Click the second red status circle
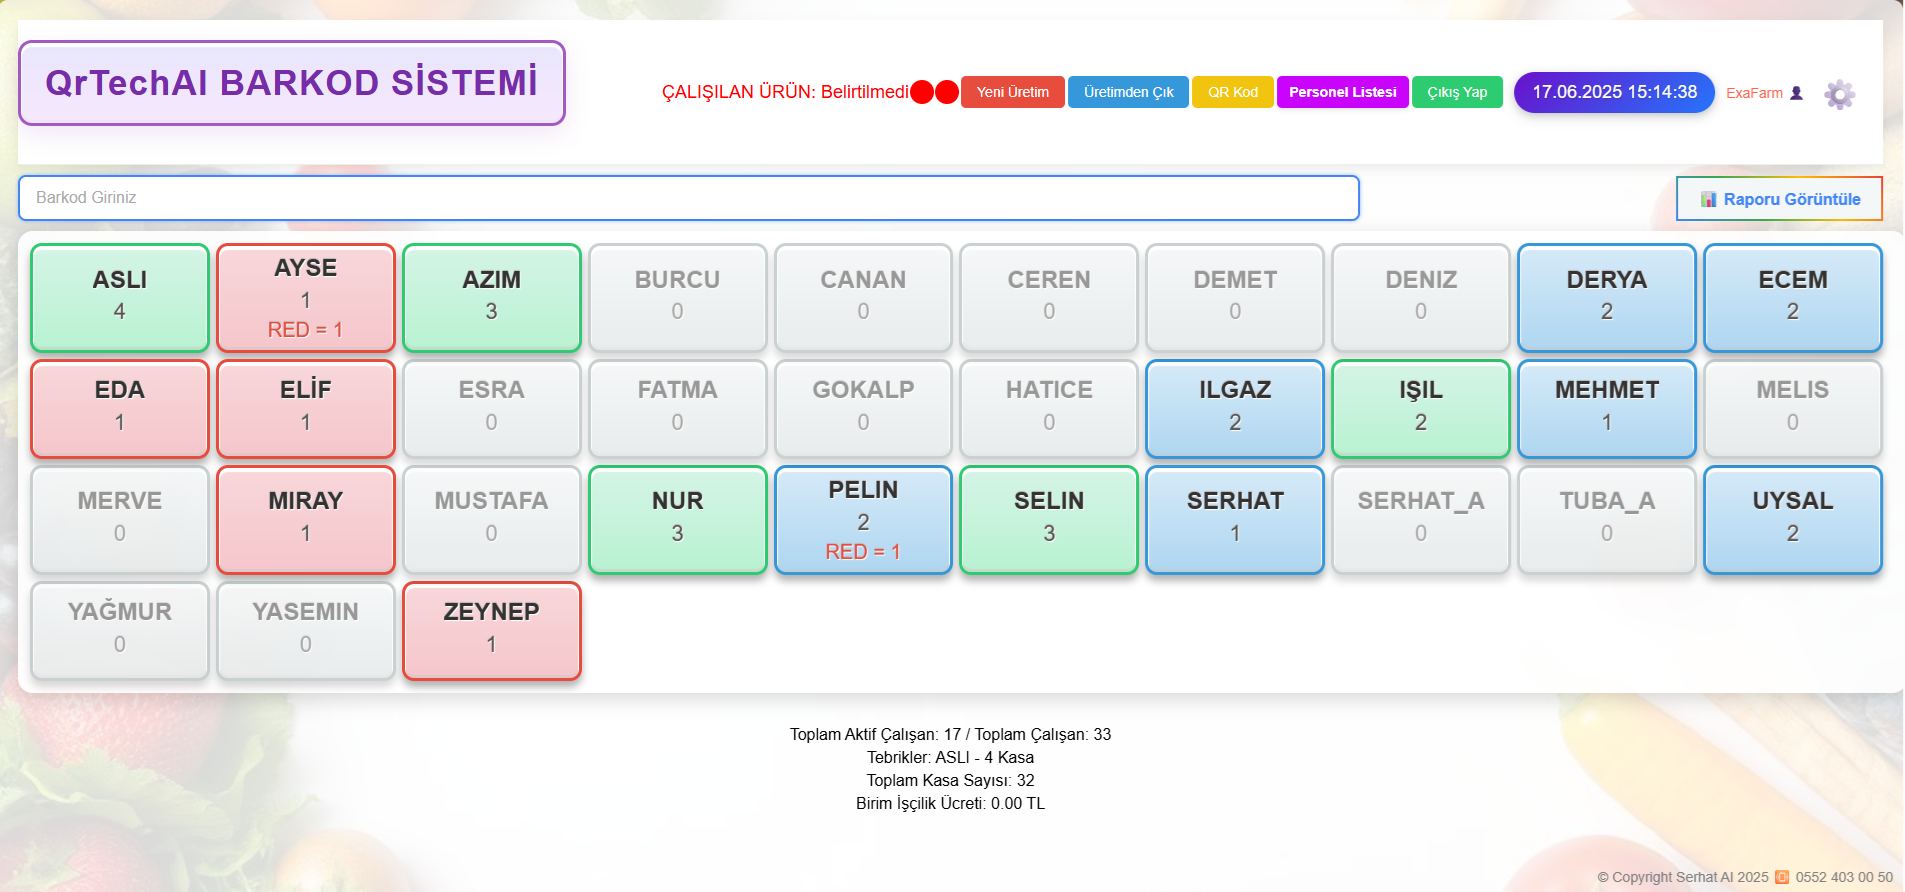The height and width of the screenshot is (892, 1905). pyautogui.click(x=947, y=92)
